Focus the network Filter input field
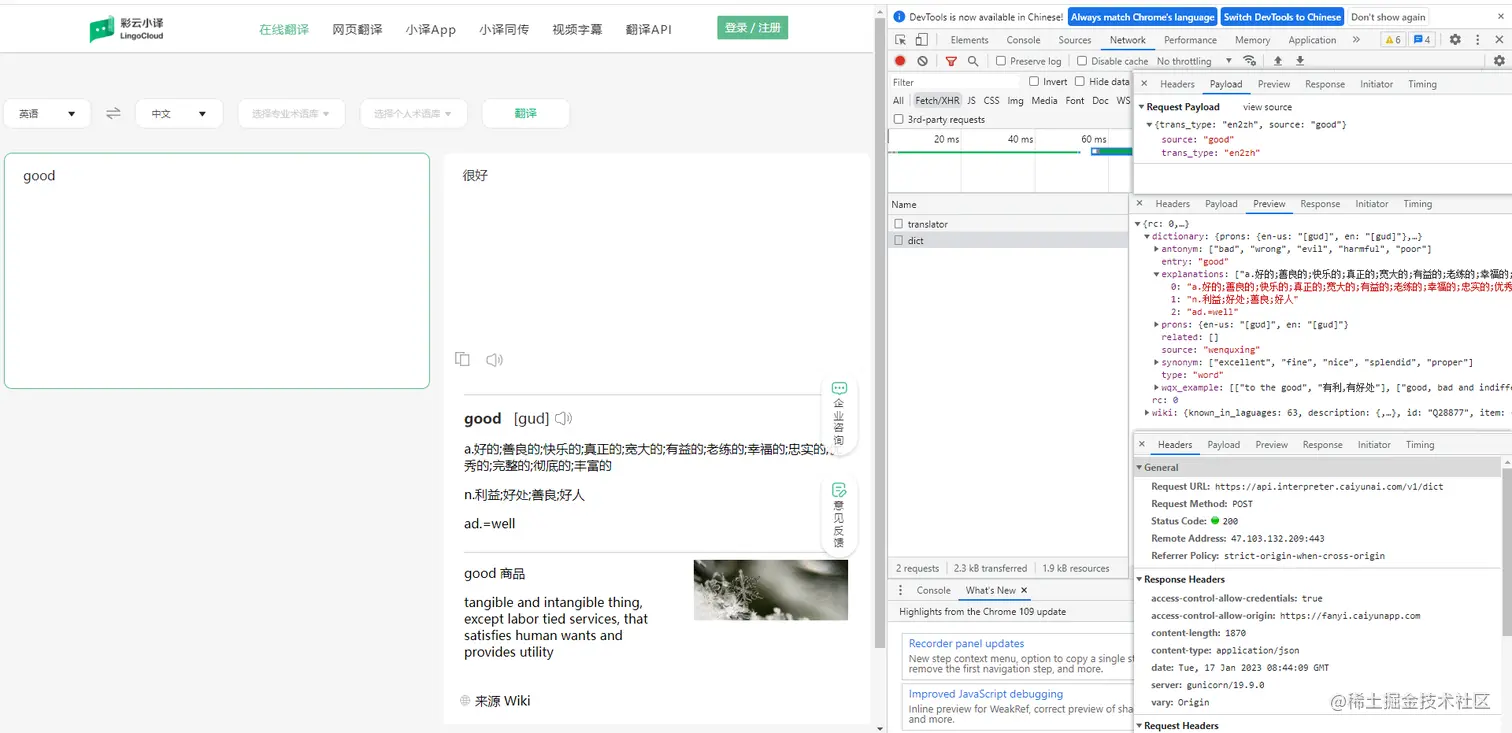 click(x=955, y=82)
